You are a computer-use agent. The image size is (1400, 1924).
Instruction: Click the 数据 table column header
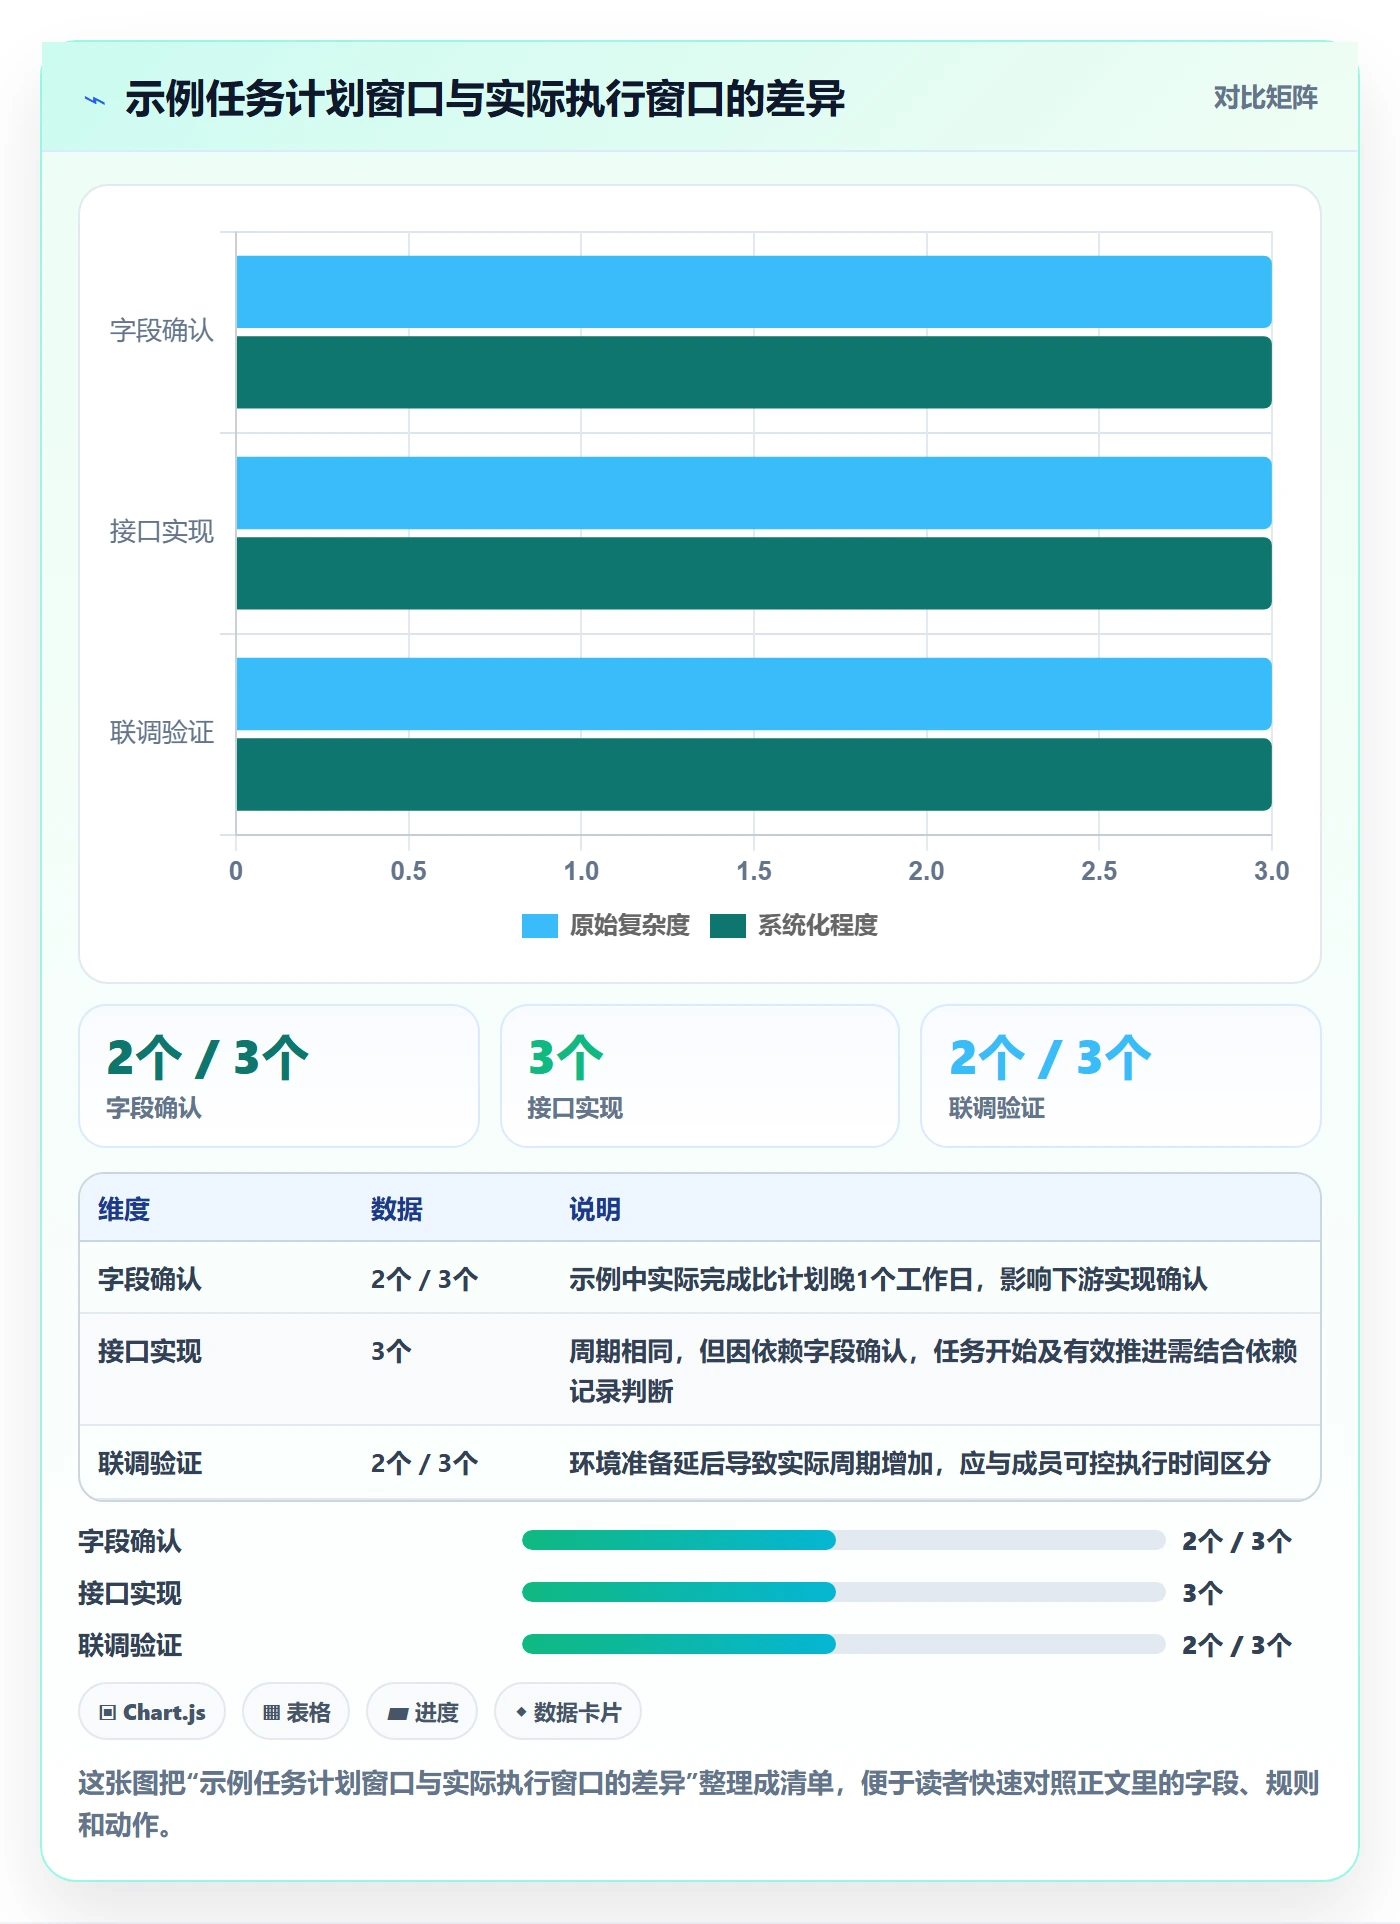point(397,1209)
